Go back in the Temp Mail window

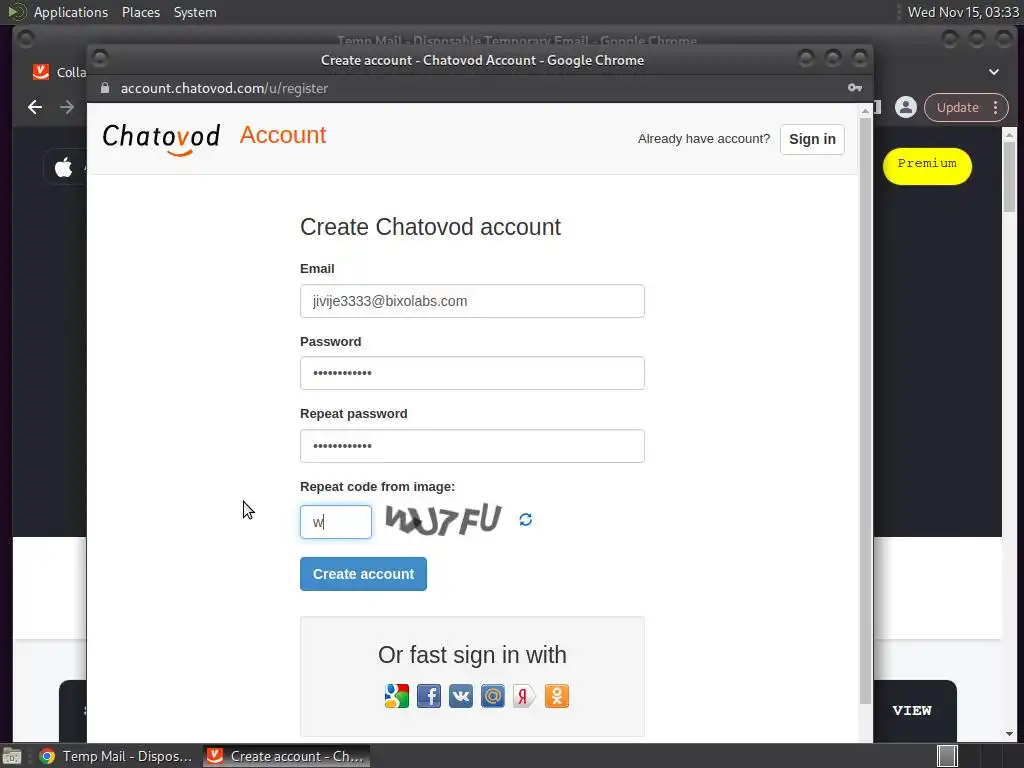coord(35,107)
